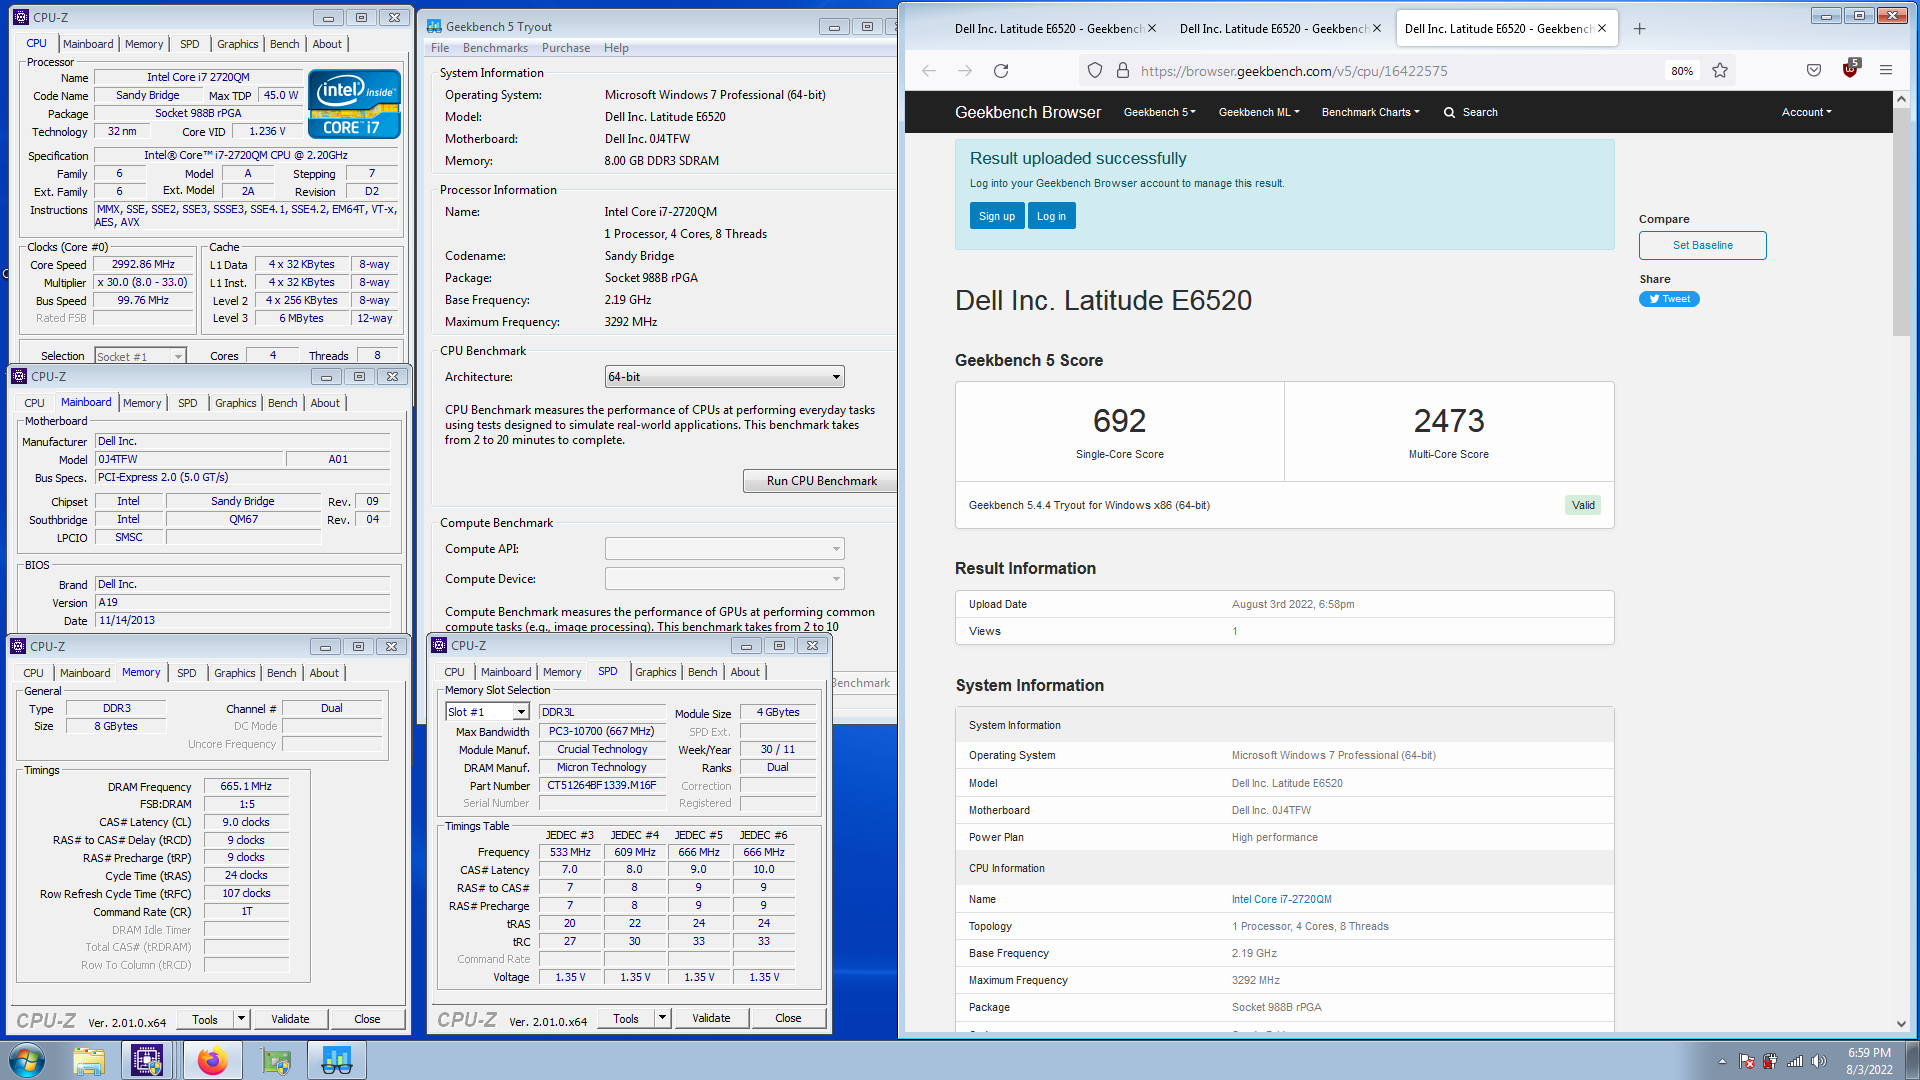Screen dimensions: 1920x1080
Task: Click scroll down arrow on browser scrollbar
Action: [1902, 1023]
